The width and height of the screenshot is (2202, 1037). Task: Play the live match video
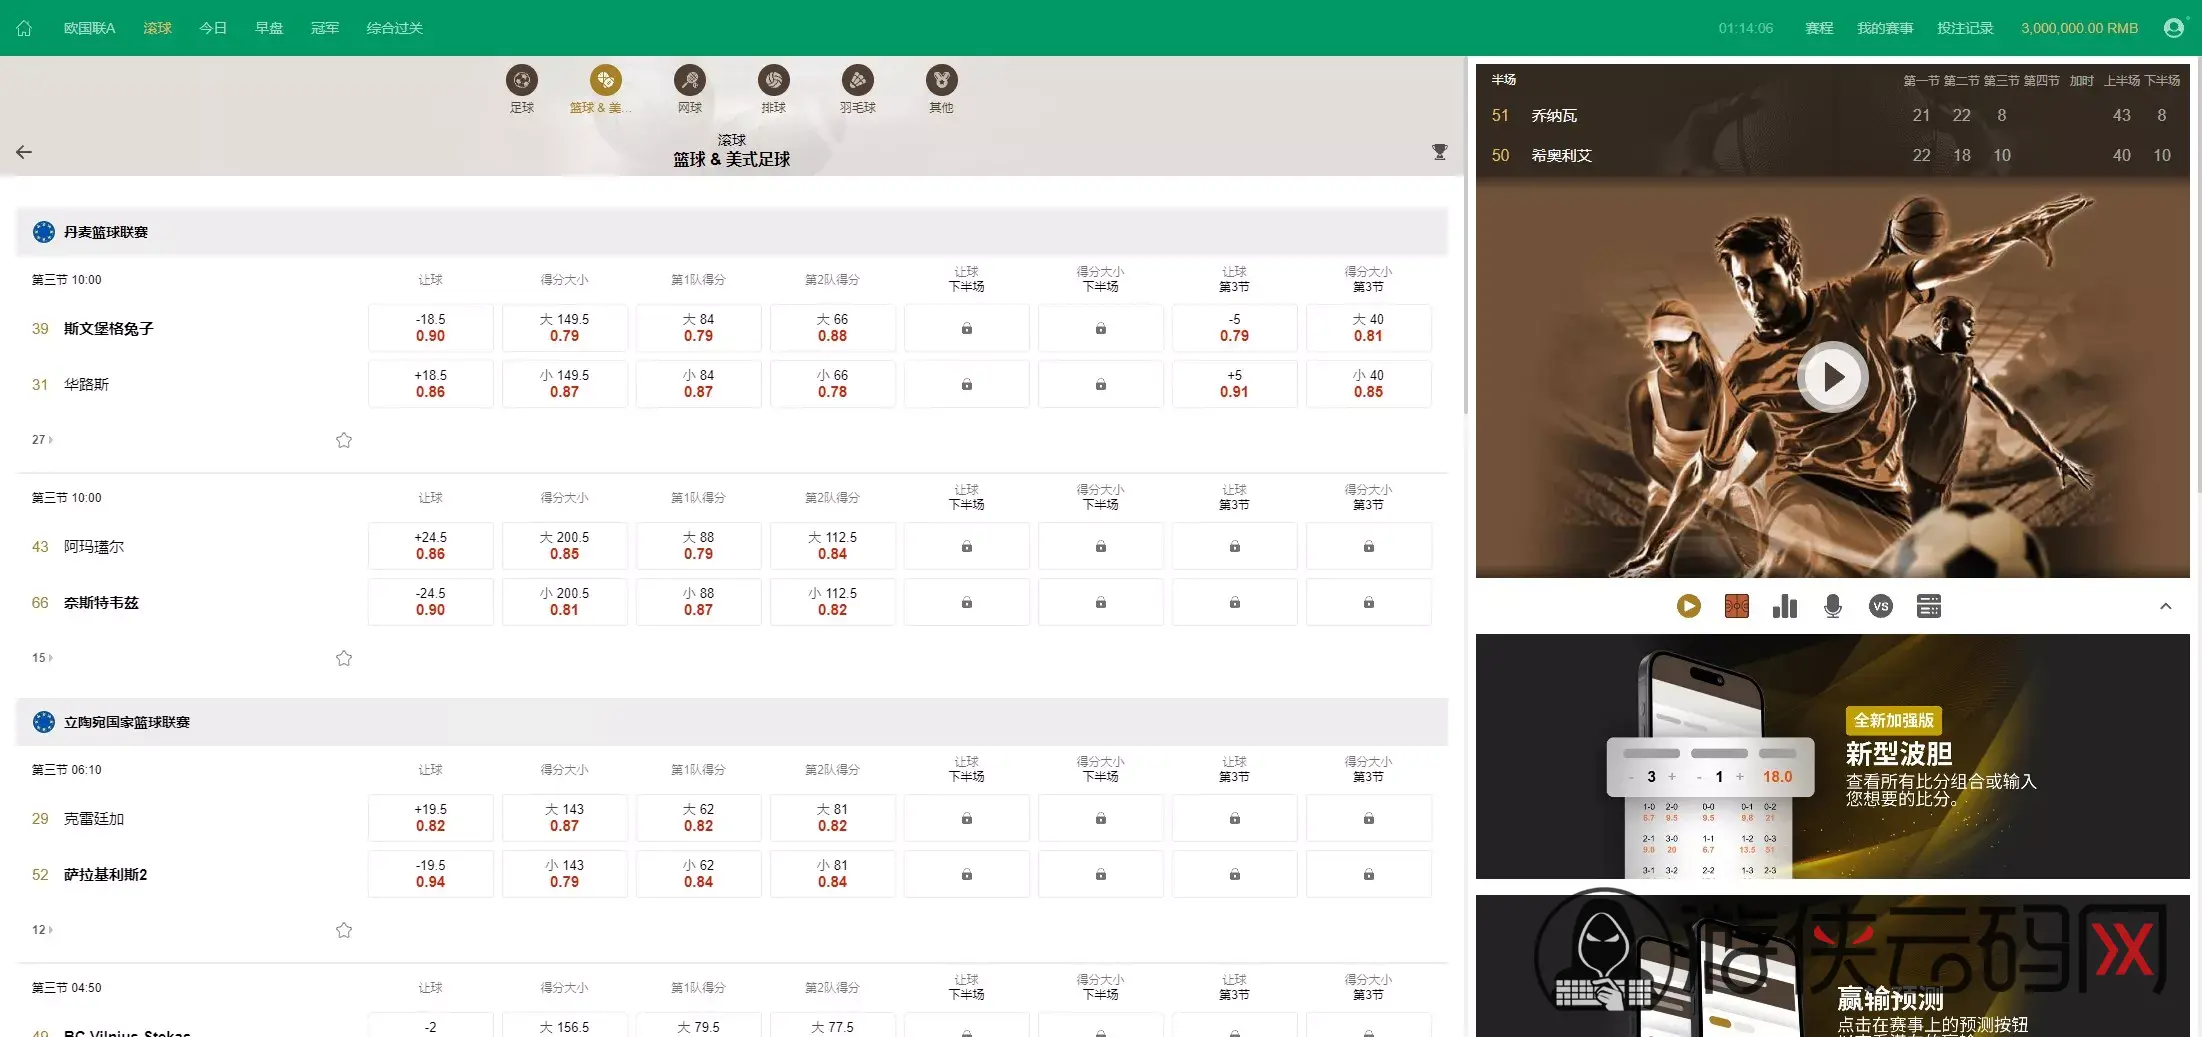coord(1833,377)
